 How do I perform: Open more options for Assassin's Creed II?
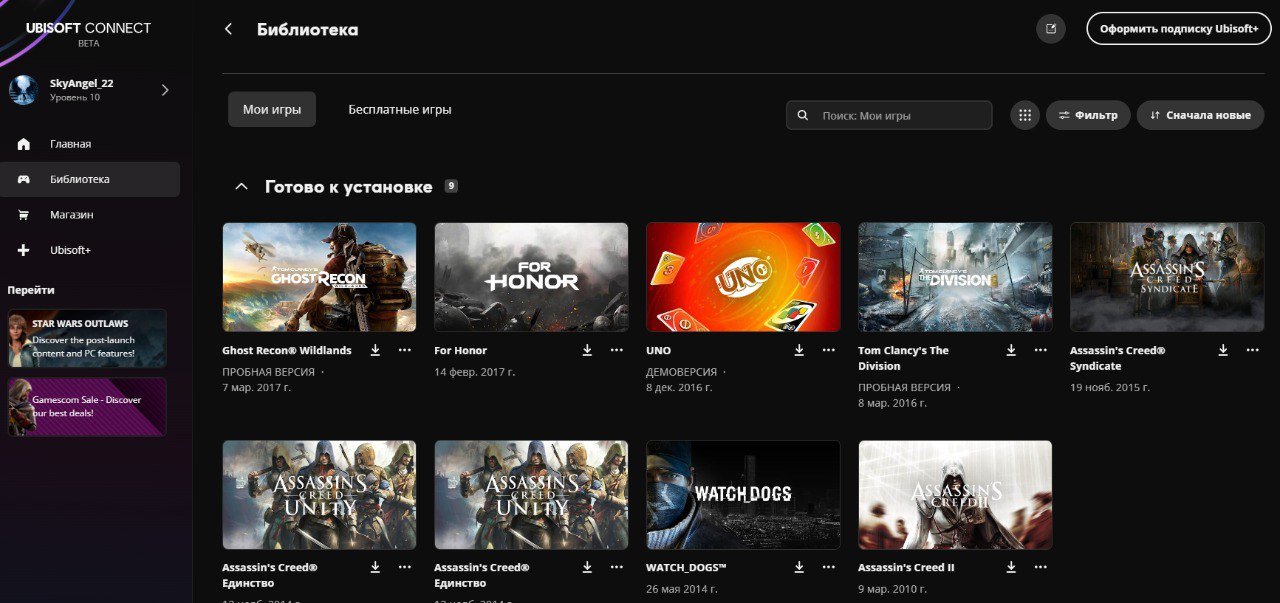[1040, 567]
